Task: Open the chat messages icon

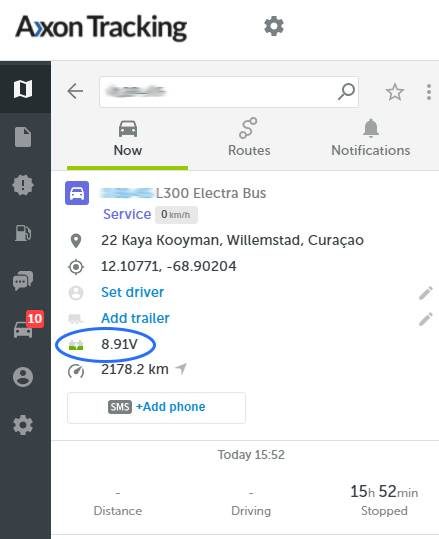Action: 23,280
